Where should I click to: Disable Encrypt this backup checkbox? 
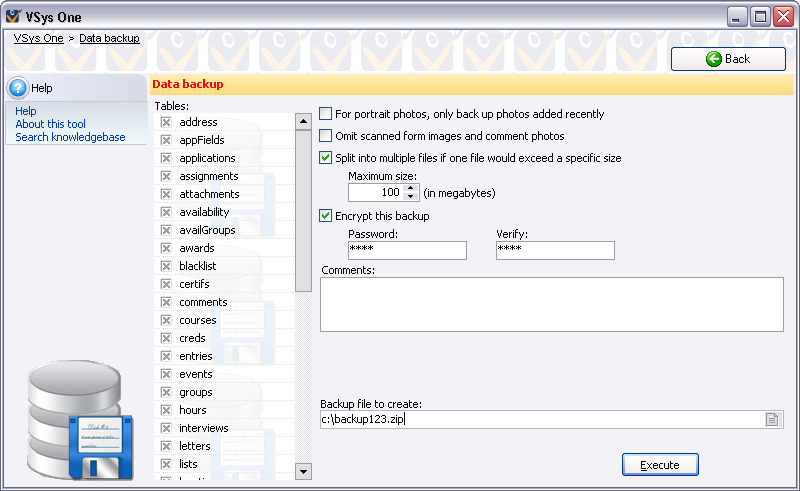pyautogui.click(x=326, y=216)
